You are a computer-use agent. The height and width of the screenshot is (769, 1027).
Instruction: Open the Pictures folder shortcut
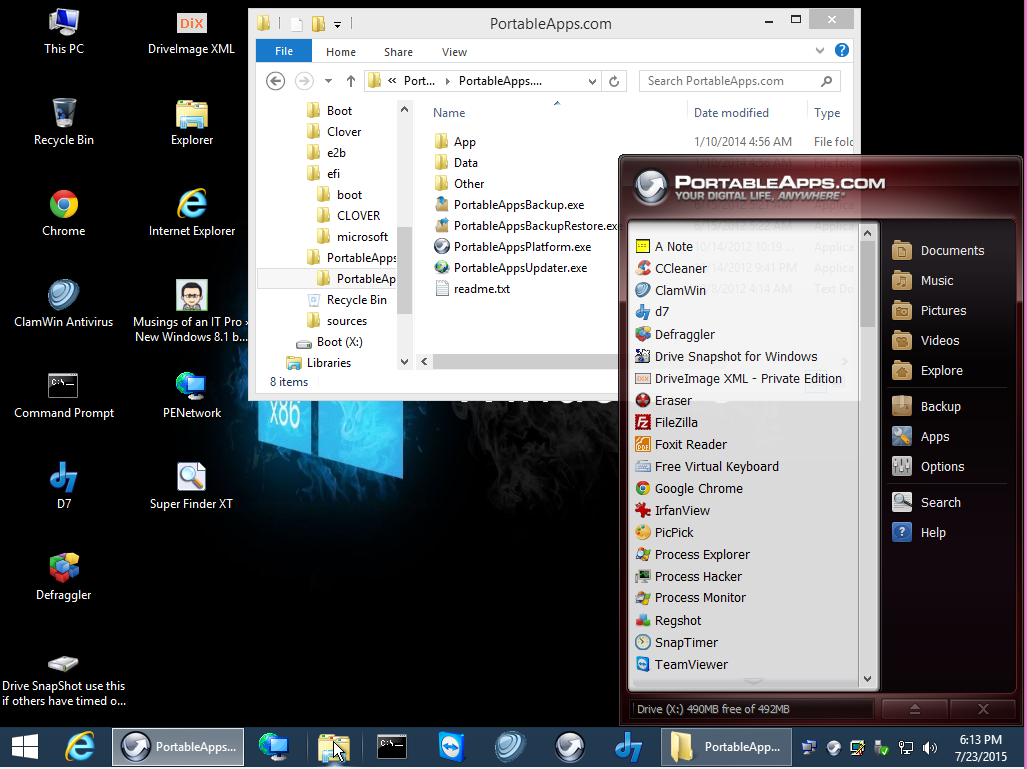[929, 310]
